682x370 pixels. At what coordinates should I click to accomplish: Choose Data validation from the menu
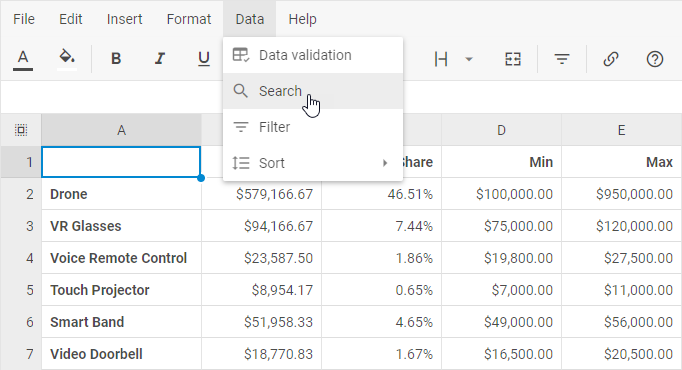[313, 55]
